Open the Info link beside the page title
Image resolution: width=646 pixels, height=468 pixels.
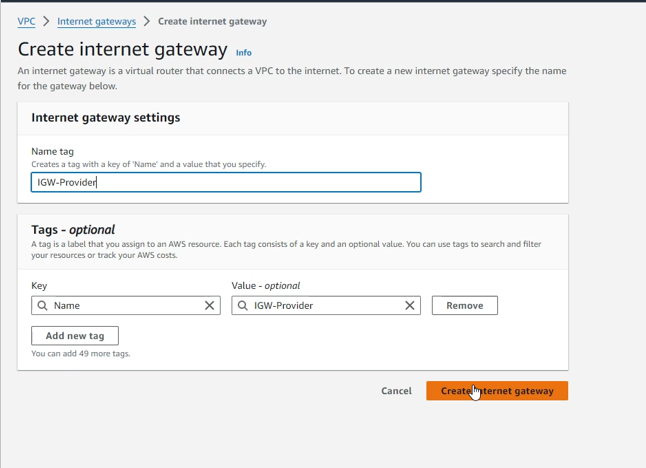(243, 52)
